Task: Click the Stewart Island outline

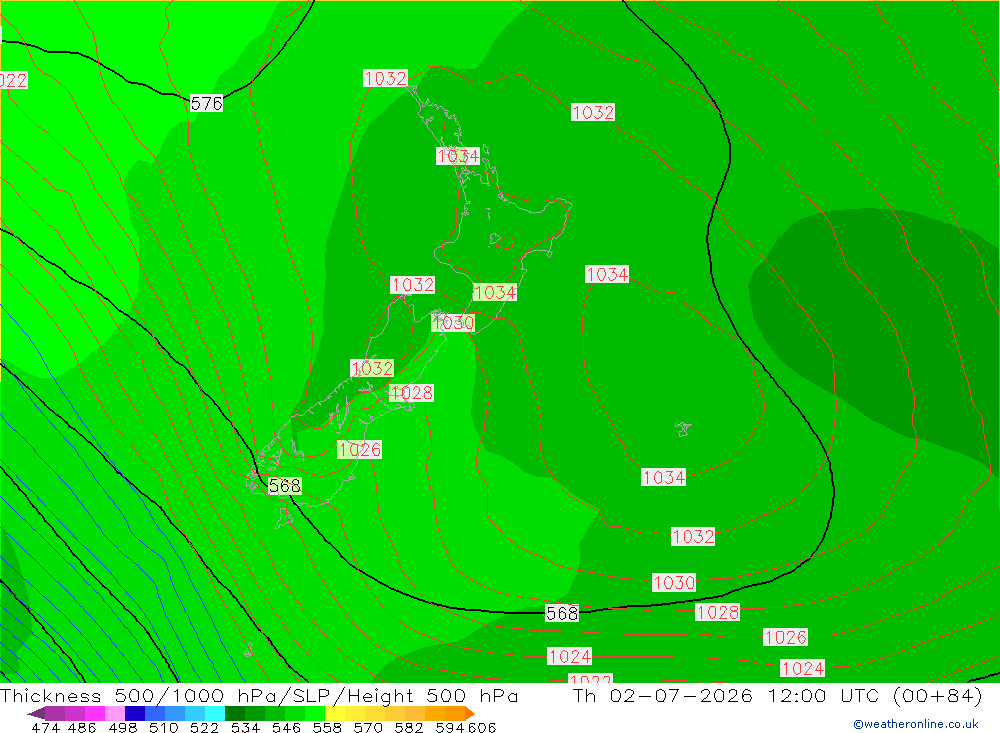Action: [x=284, y=518]
